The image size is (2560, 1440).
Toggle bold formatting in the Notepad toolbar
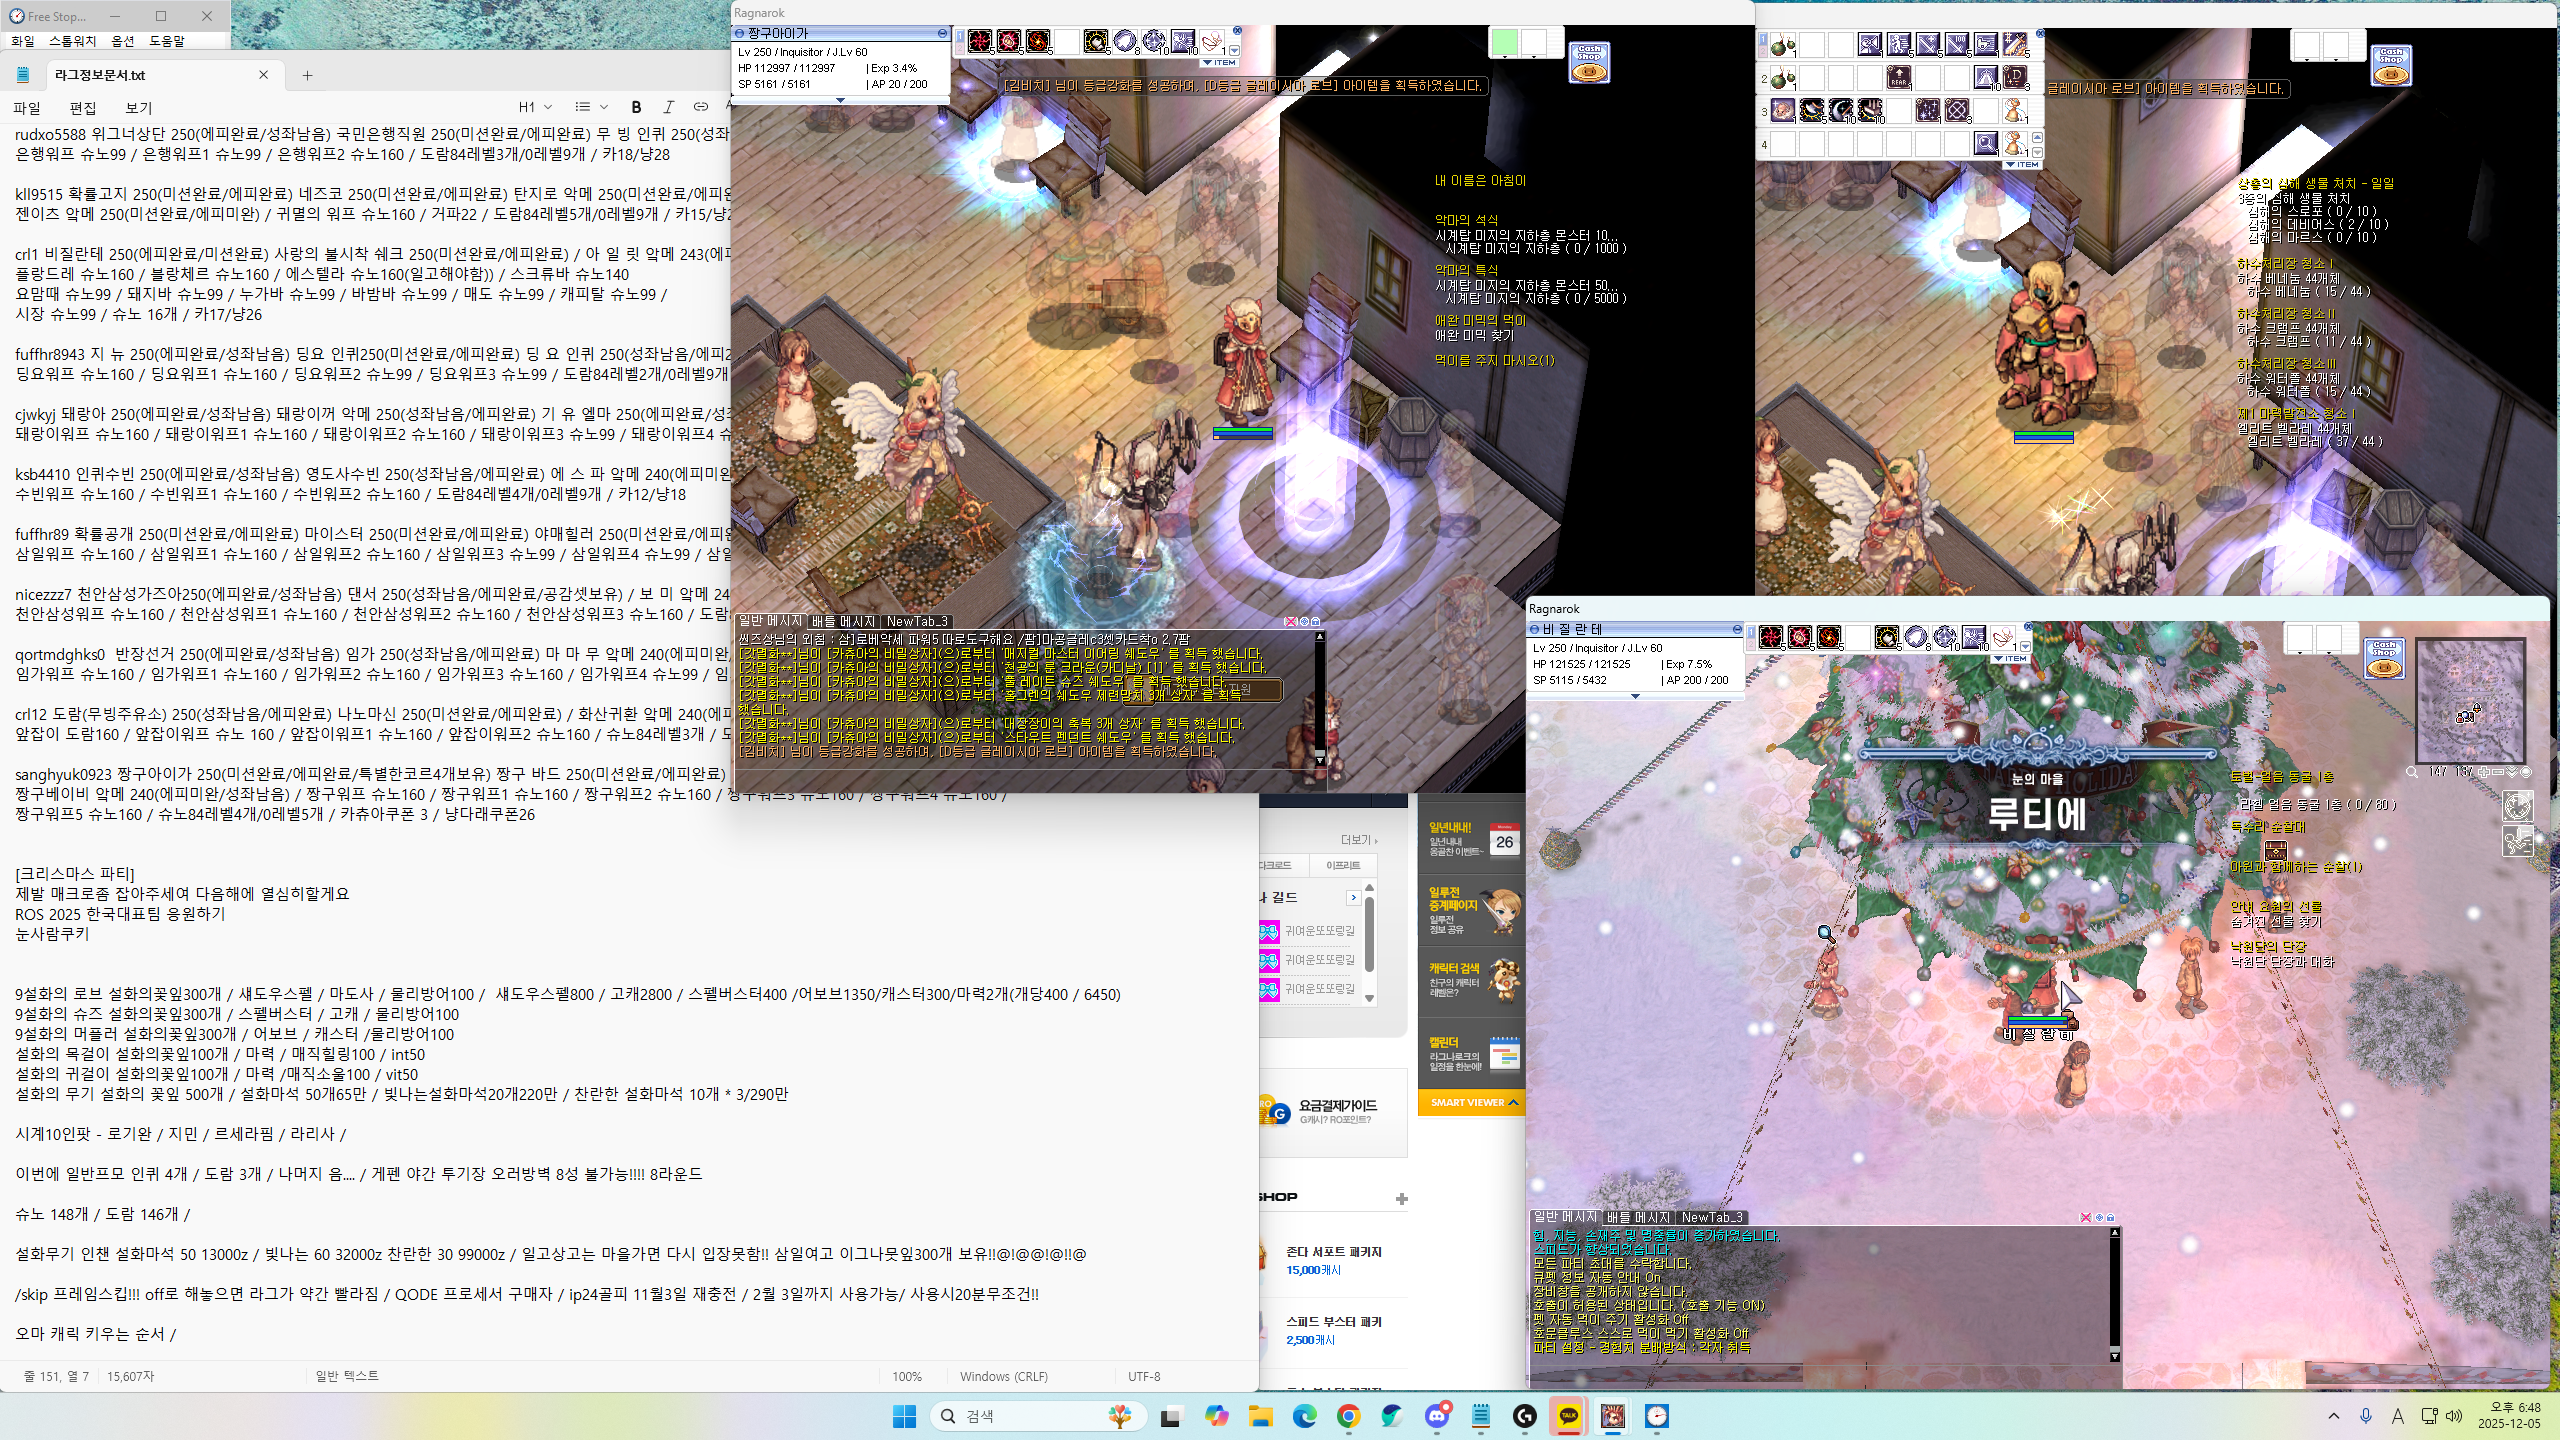point(636,107)
